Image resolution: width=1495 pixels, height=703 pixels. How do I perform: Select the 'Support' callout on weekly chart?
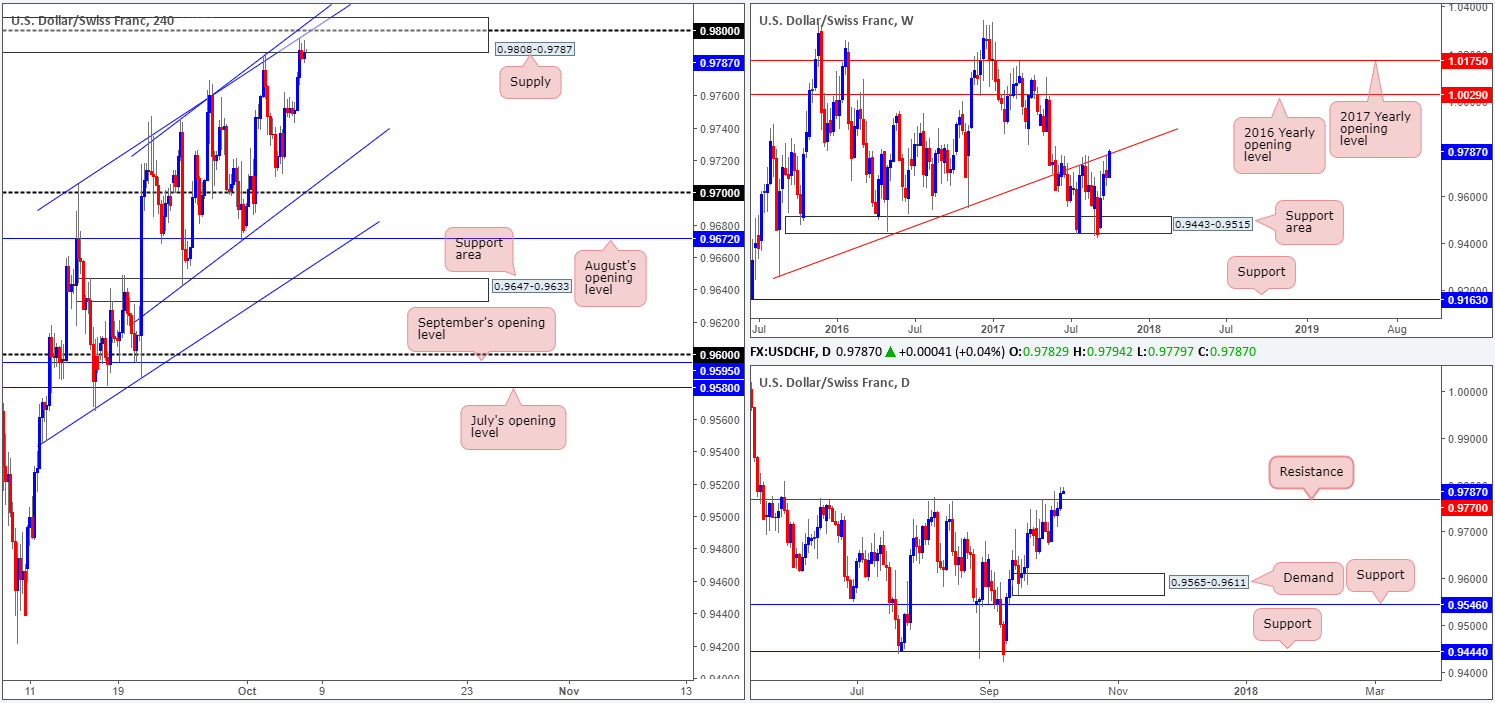click(1263, 272)
